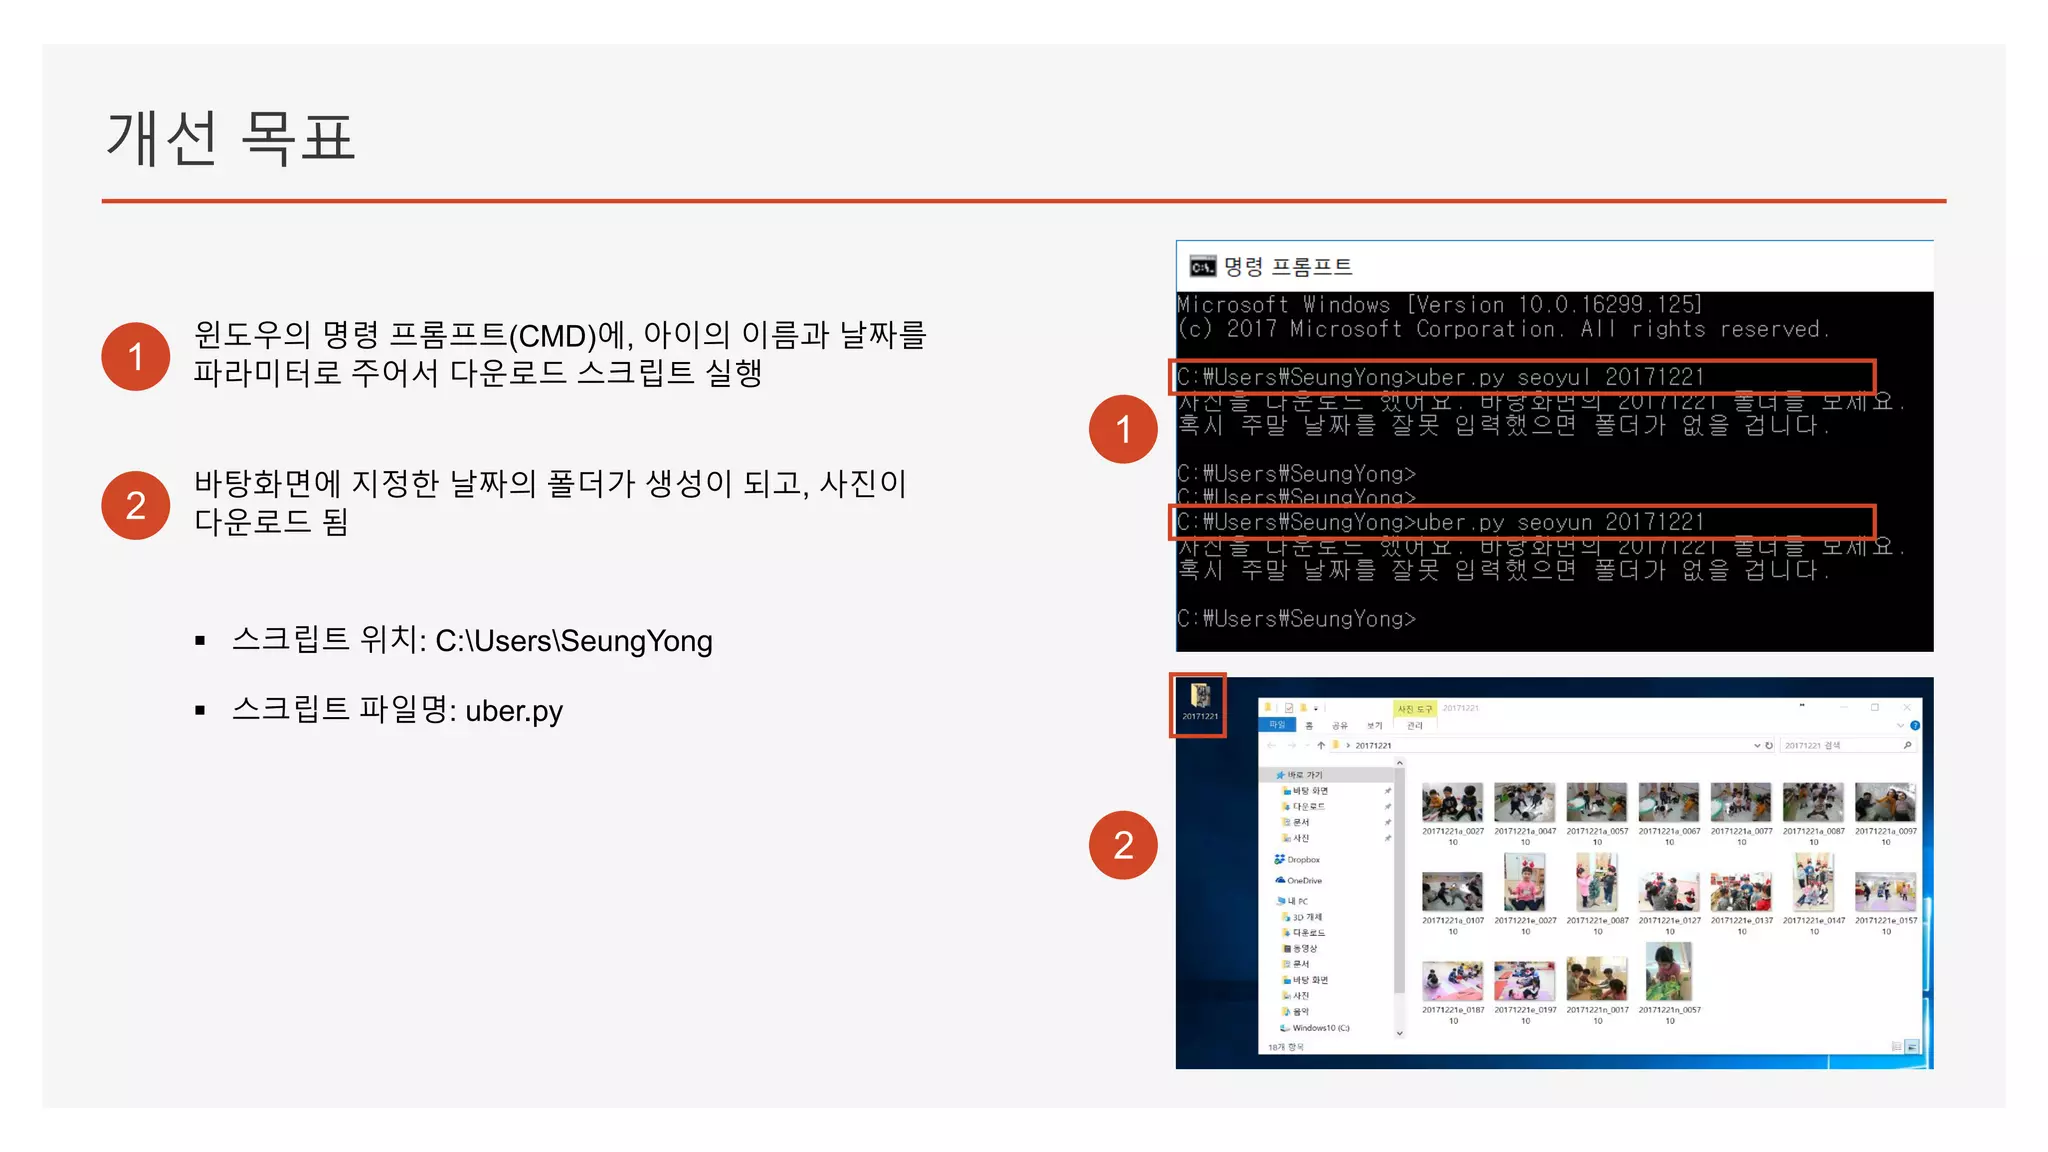Select 바로 가기 in navigation pane
The width and height of the screenshot is (2048, 1152).
[1304, 775]
